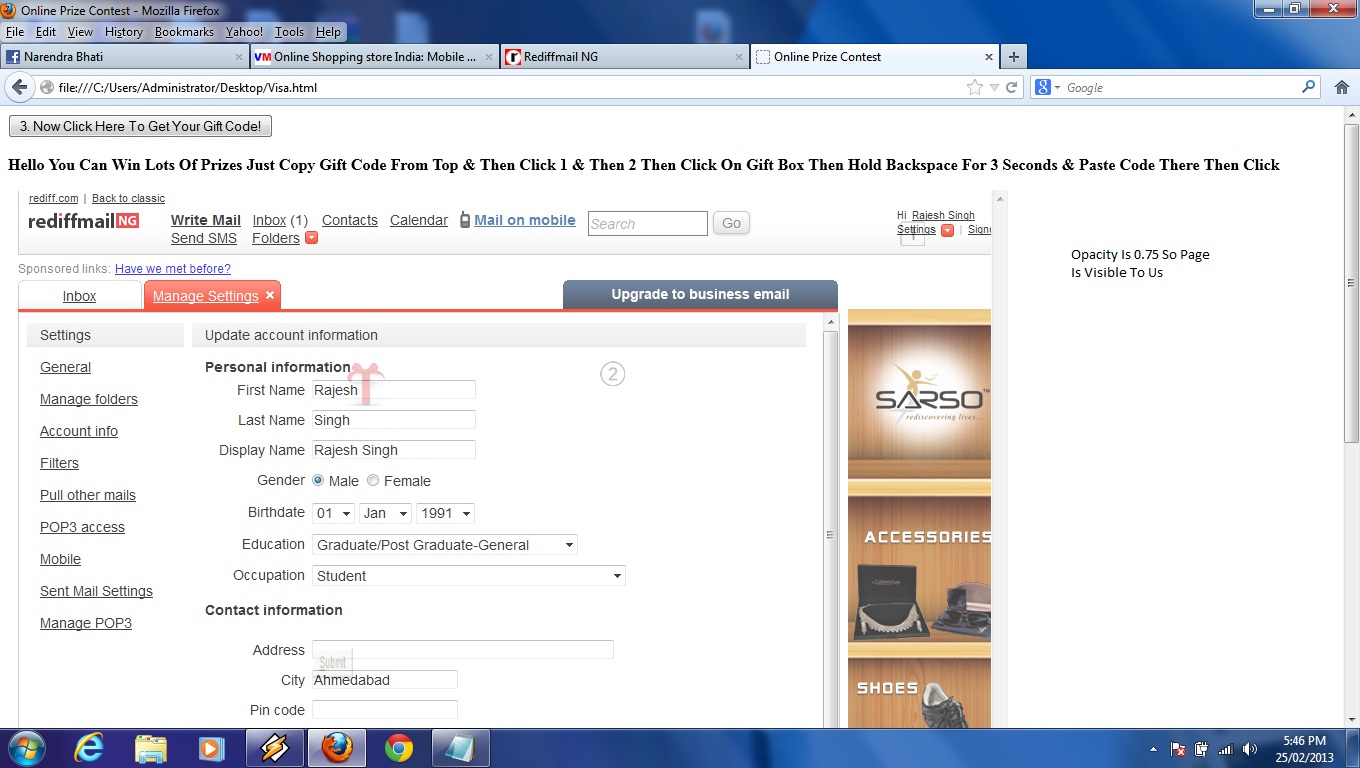Click the Sarso advertisement image
Screen dimensions: 1360x768
(919, 394)
